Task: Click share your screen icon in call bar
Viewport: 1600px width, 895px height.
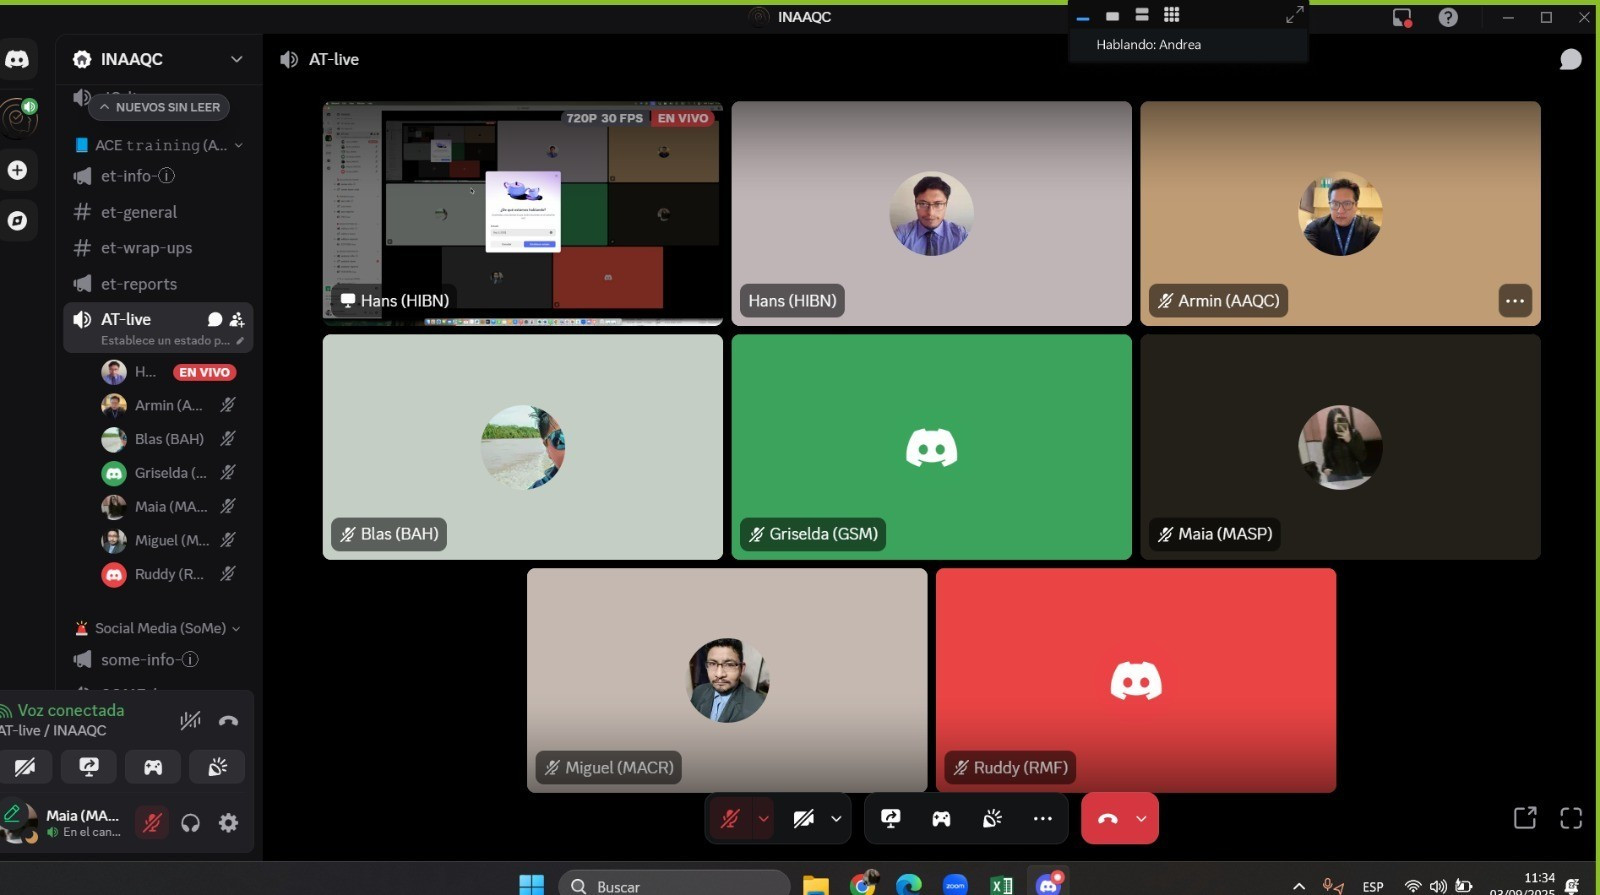Action: point(890,819)
